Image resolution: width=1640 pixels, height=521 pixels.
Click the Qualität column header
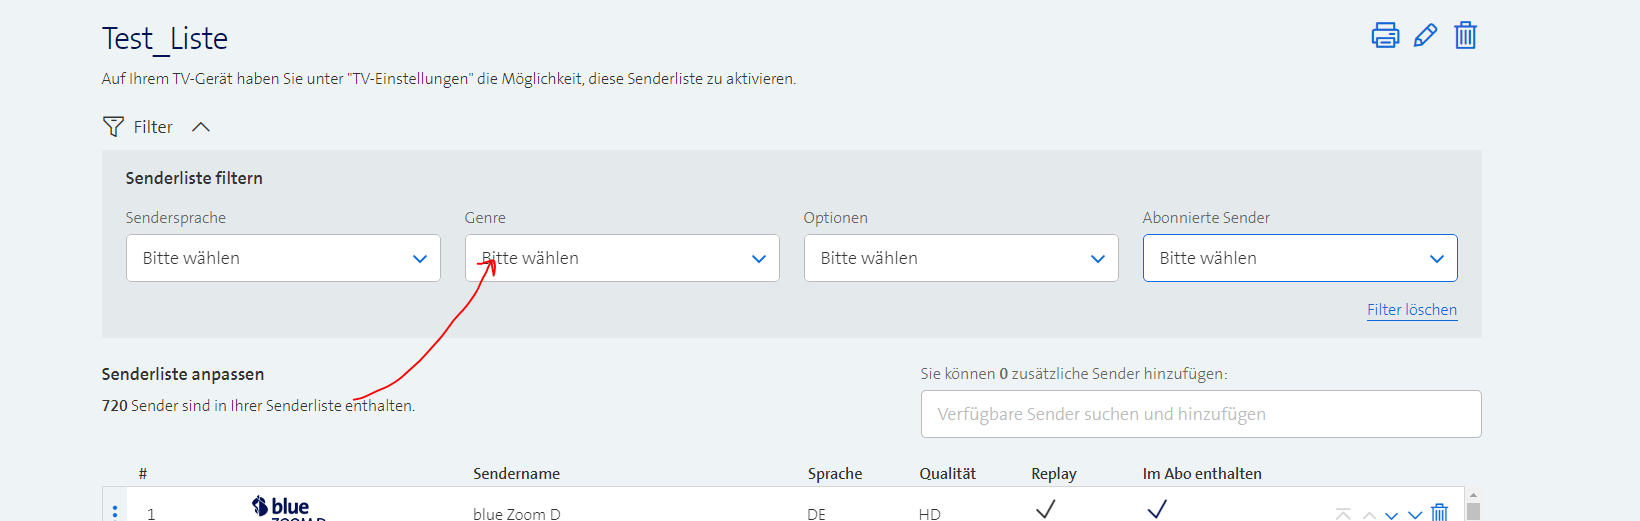point(948,474)
